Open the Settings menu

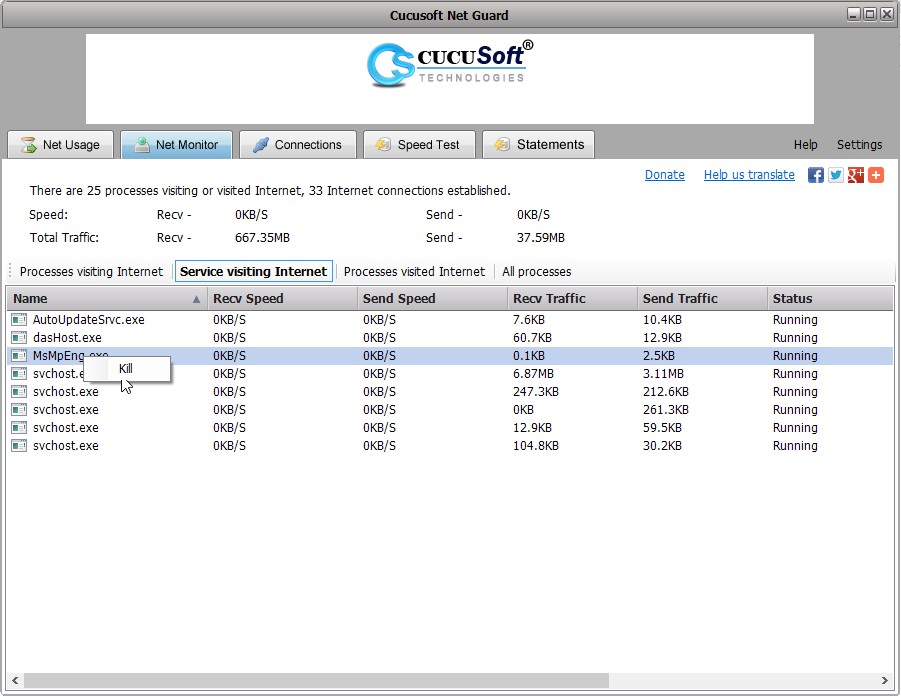(859, 144)
